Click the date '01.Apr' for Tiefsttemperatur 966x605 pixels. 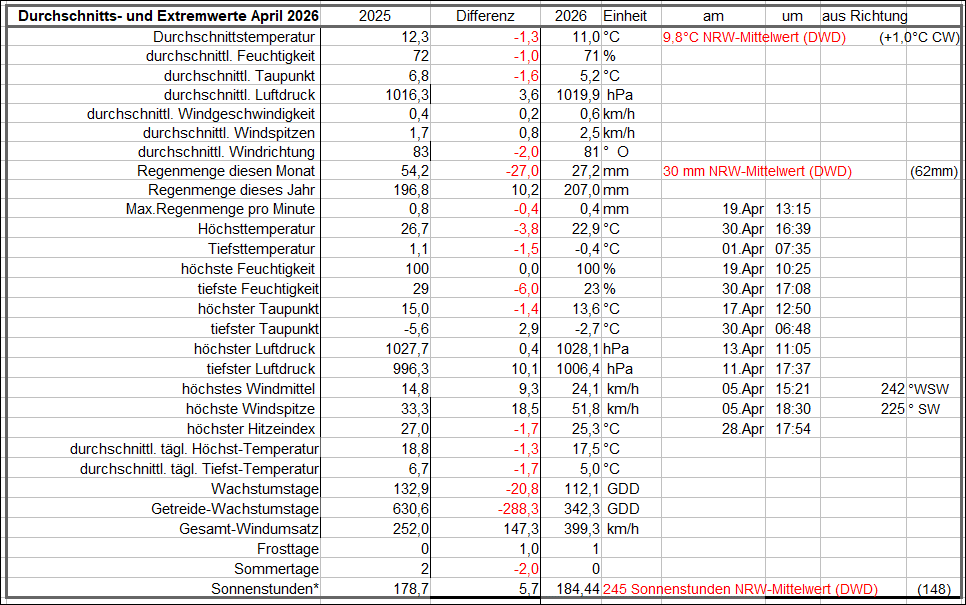point(742,250)
